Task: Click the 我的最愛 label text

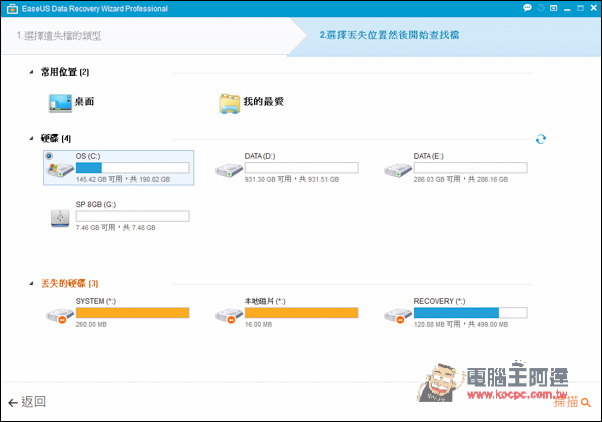Action: (x=264, y=102)
